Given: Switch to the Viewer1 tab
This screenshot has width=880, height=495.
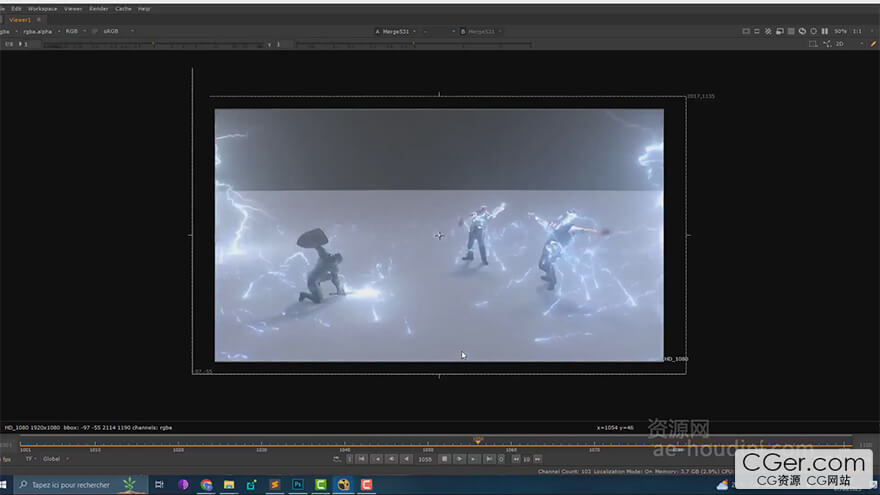Looking at the screenshot, I should click(21, 19).
